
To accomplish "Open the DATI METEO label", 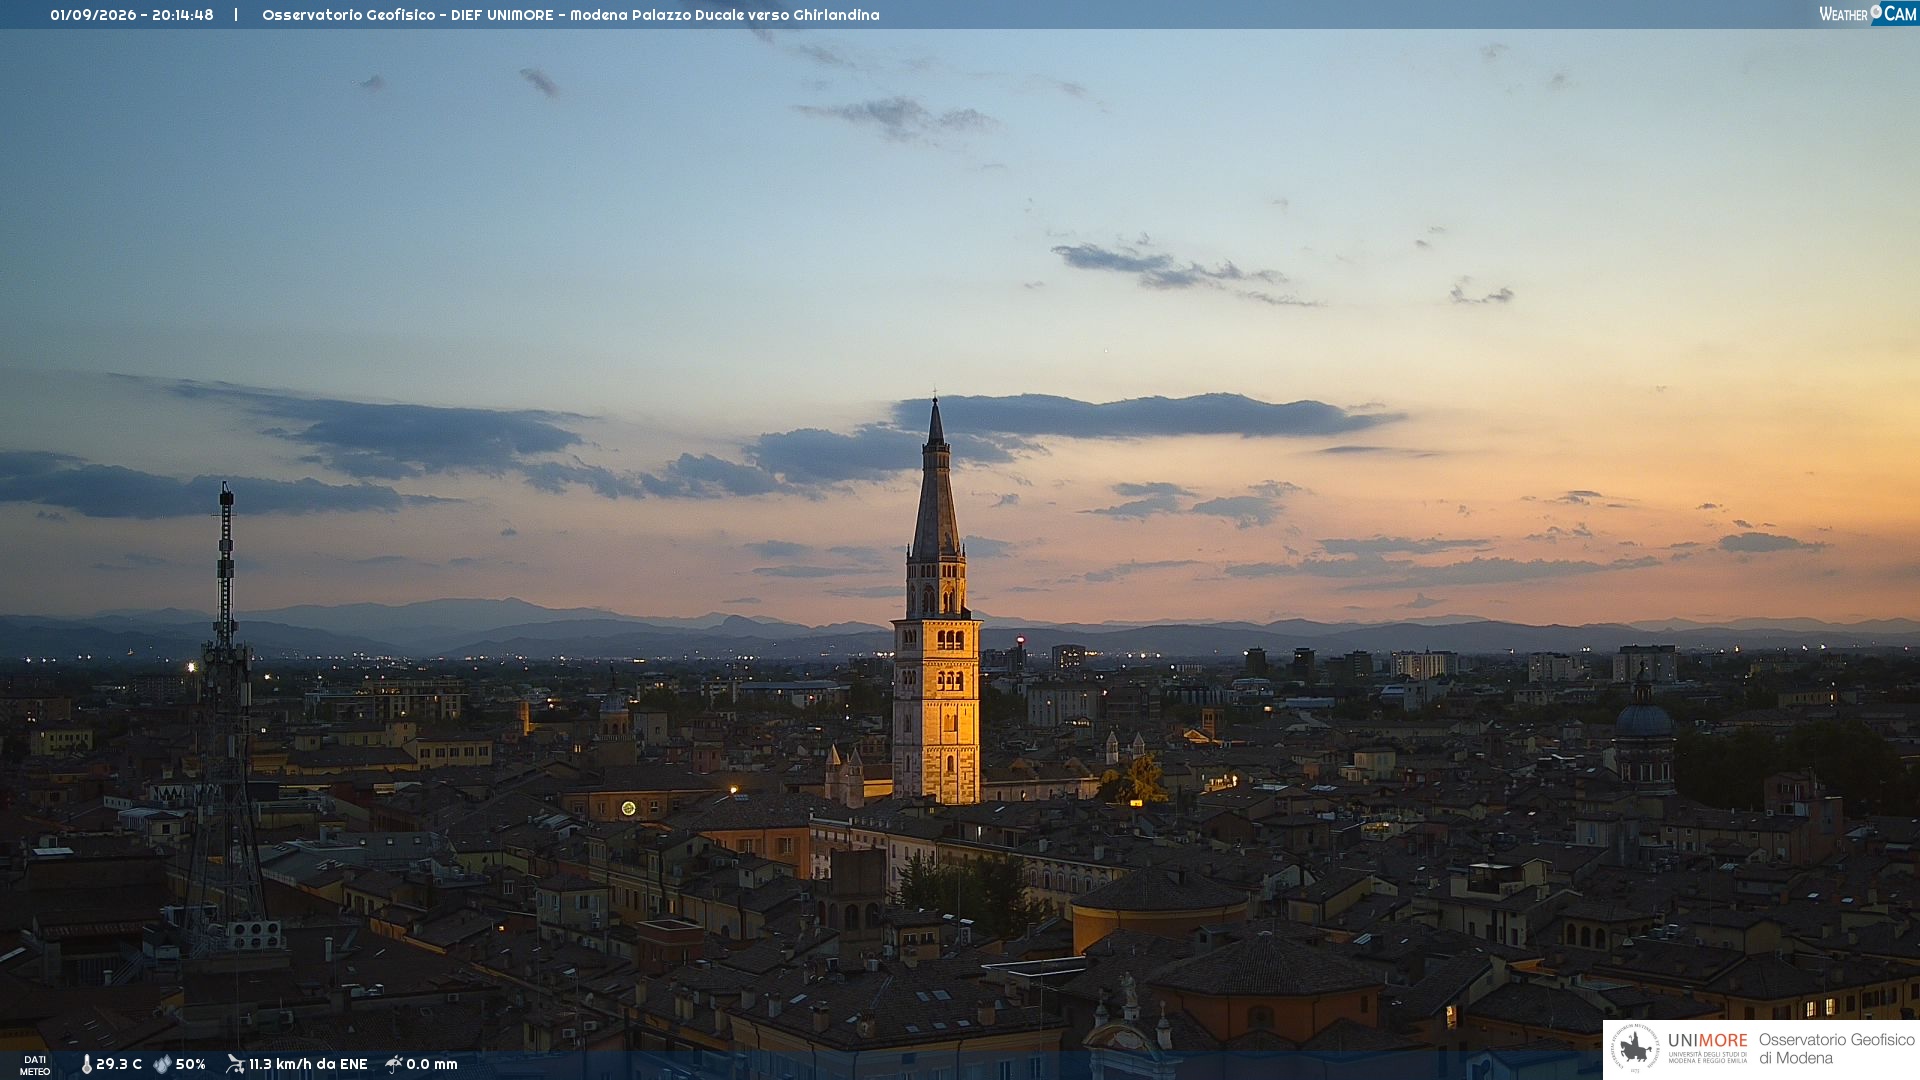I will click(35, 1065).
